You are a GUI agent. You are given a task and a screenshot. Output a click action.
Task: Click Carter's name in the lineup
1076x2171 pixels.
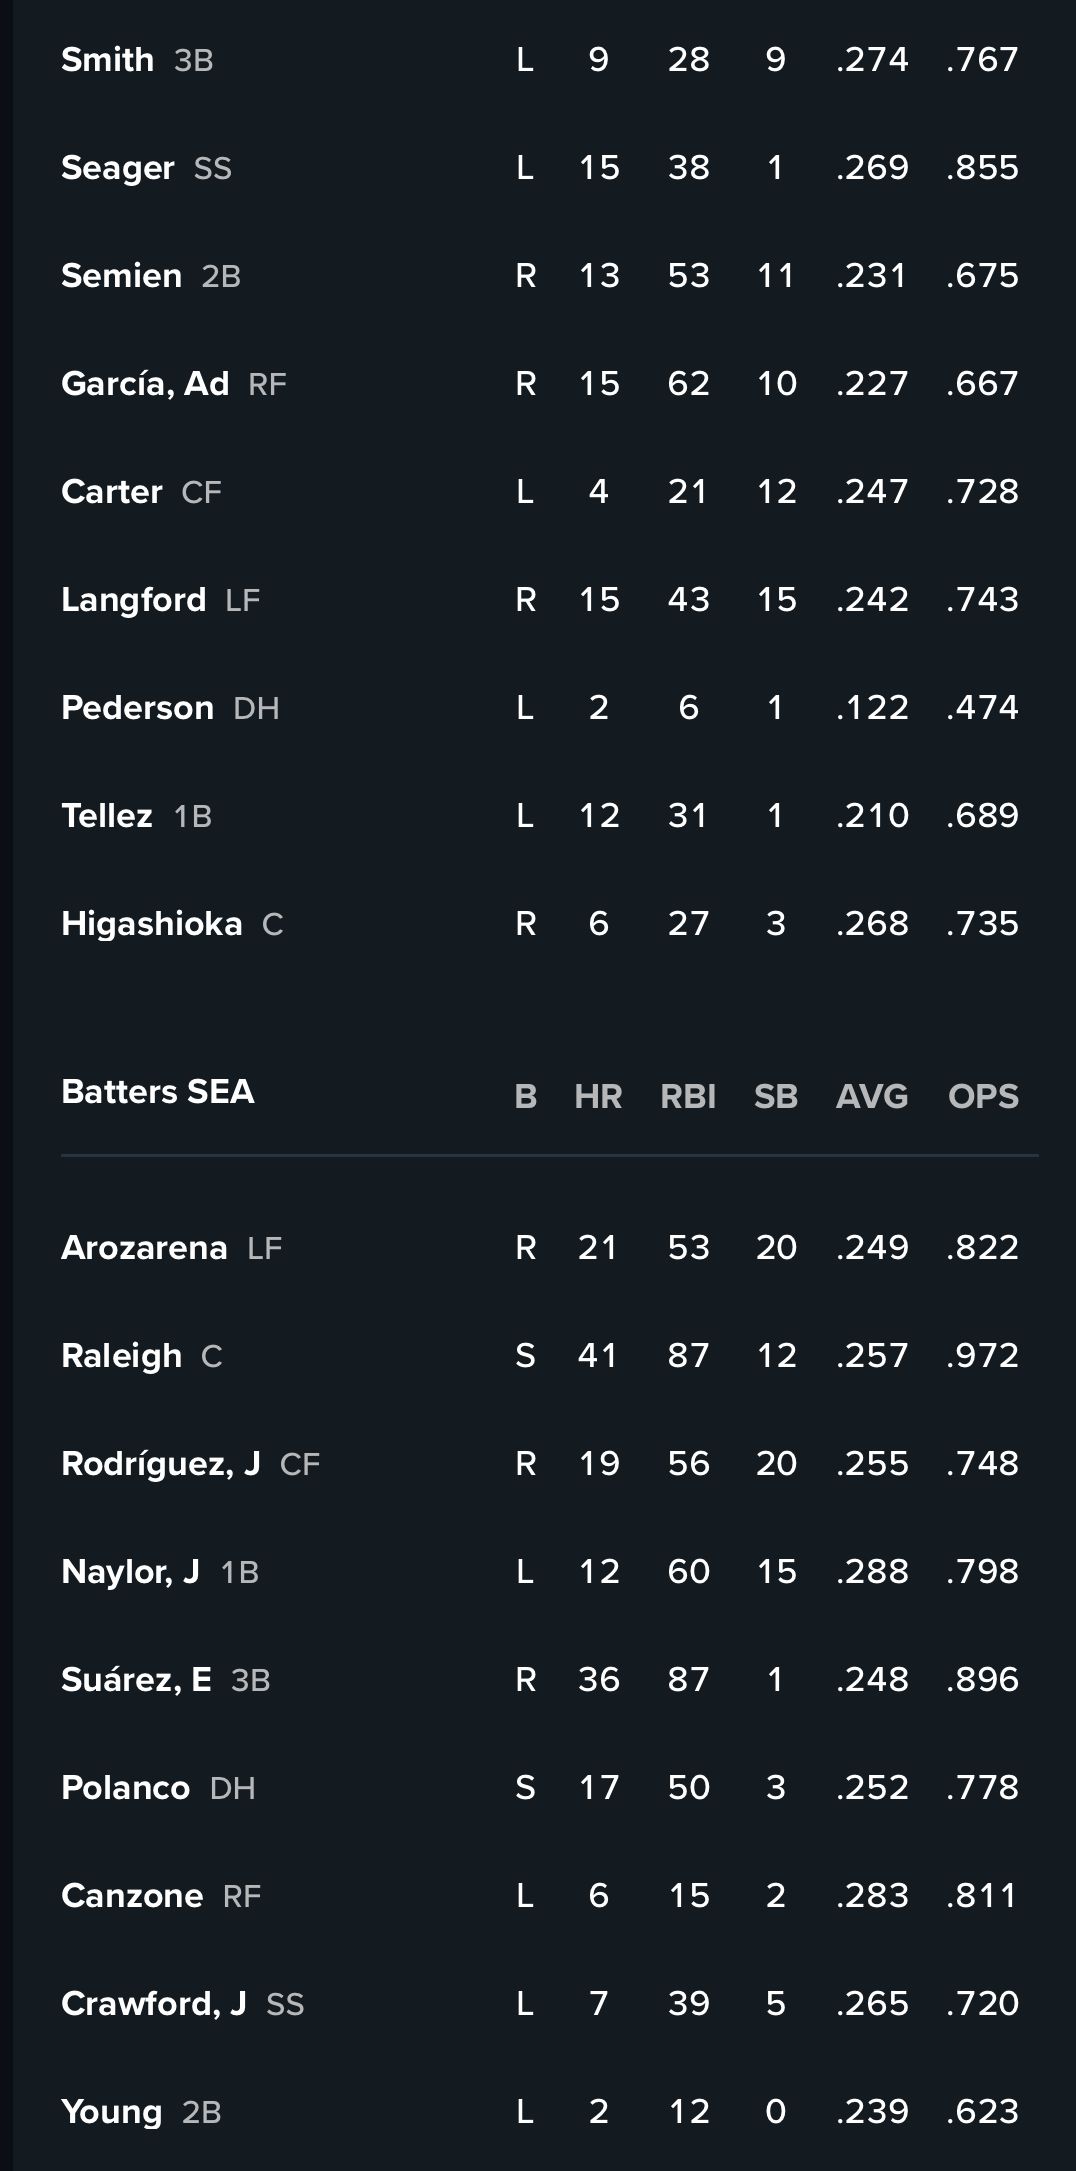111,492
